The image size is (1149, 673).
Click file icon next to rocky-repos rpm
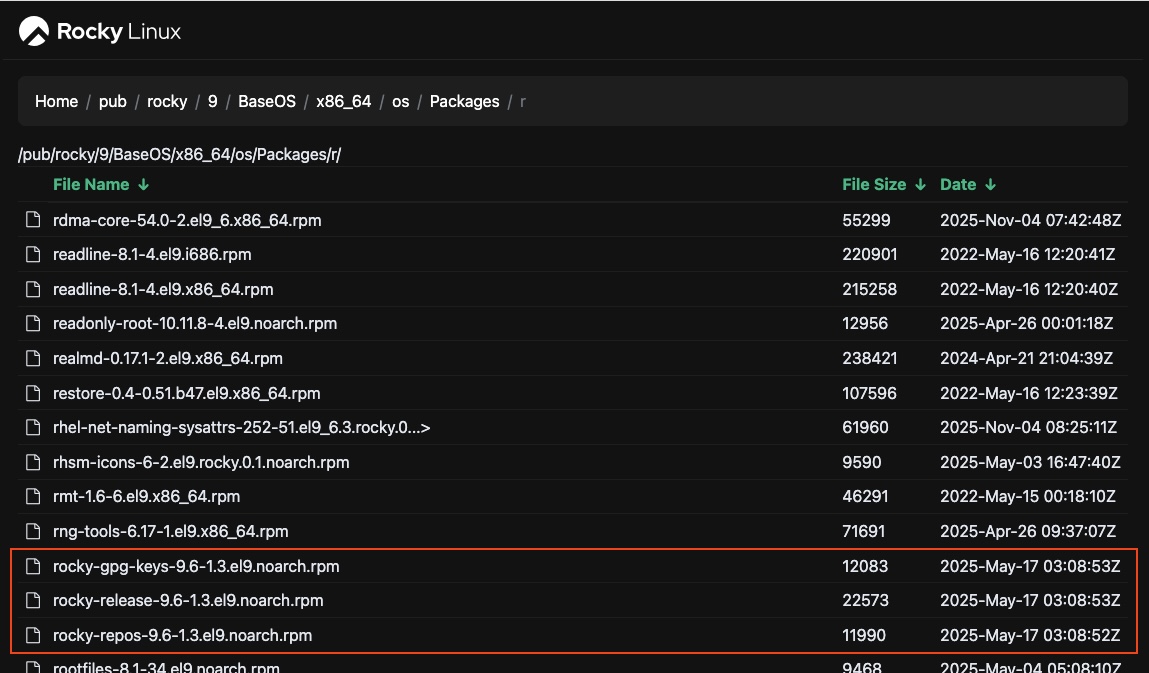click(x=33, y=636)
